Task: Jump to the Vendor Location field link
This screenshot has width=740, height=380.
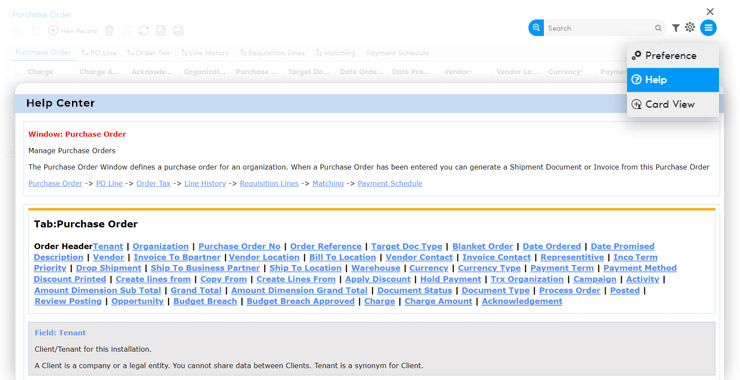Action: pos(264,257)
